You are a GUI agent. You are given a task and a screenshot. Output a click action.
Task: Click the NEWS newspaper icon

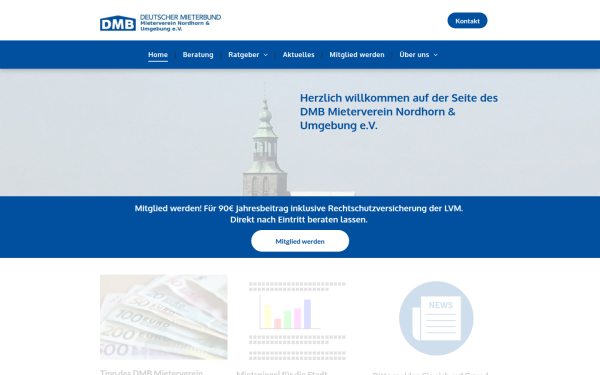pyautogui.click(x=436, y=318)
